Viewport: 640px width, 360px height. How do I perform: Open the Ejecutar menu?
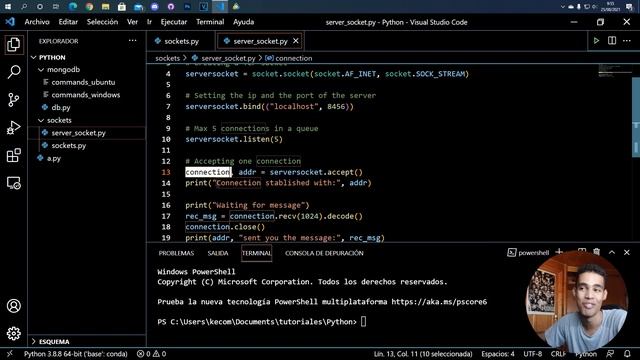(x=173, y=22)
